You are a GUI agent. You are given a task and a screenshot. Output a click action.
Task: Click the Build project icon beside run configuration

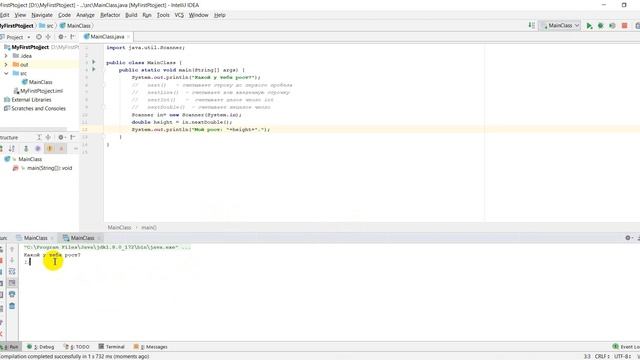pos(531,25)
